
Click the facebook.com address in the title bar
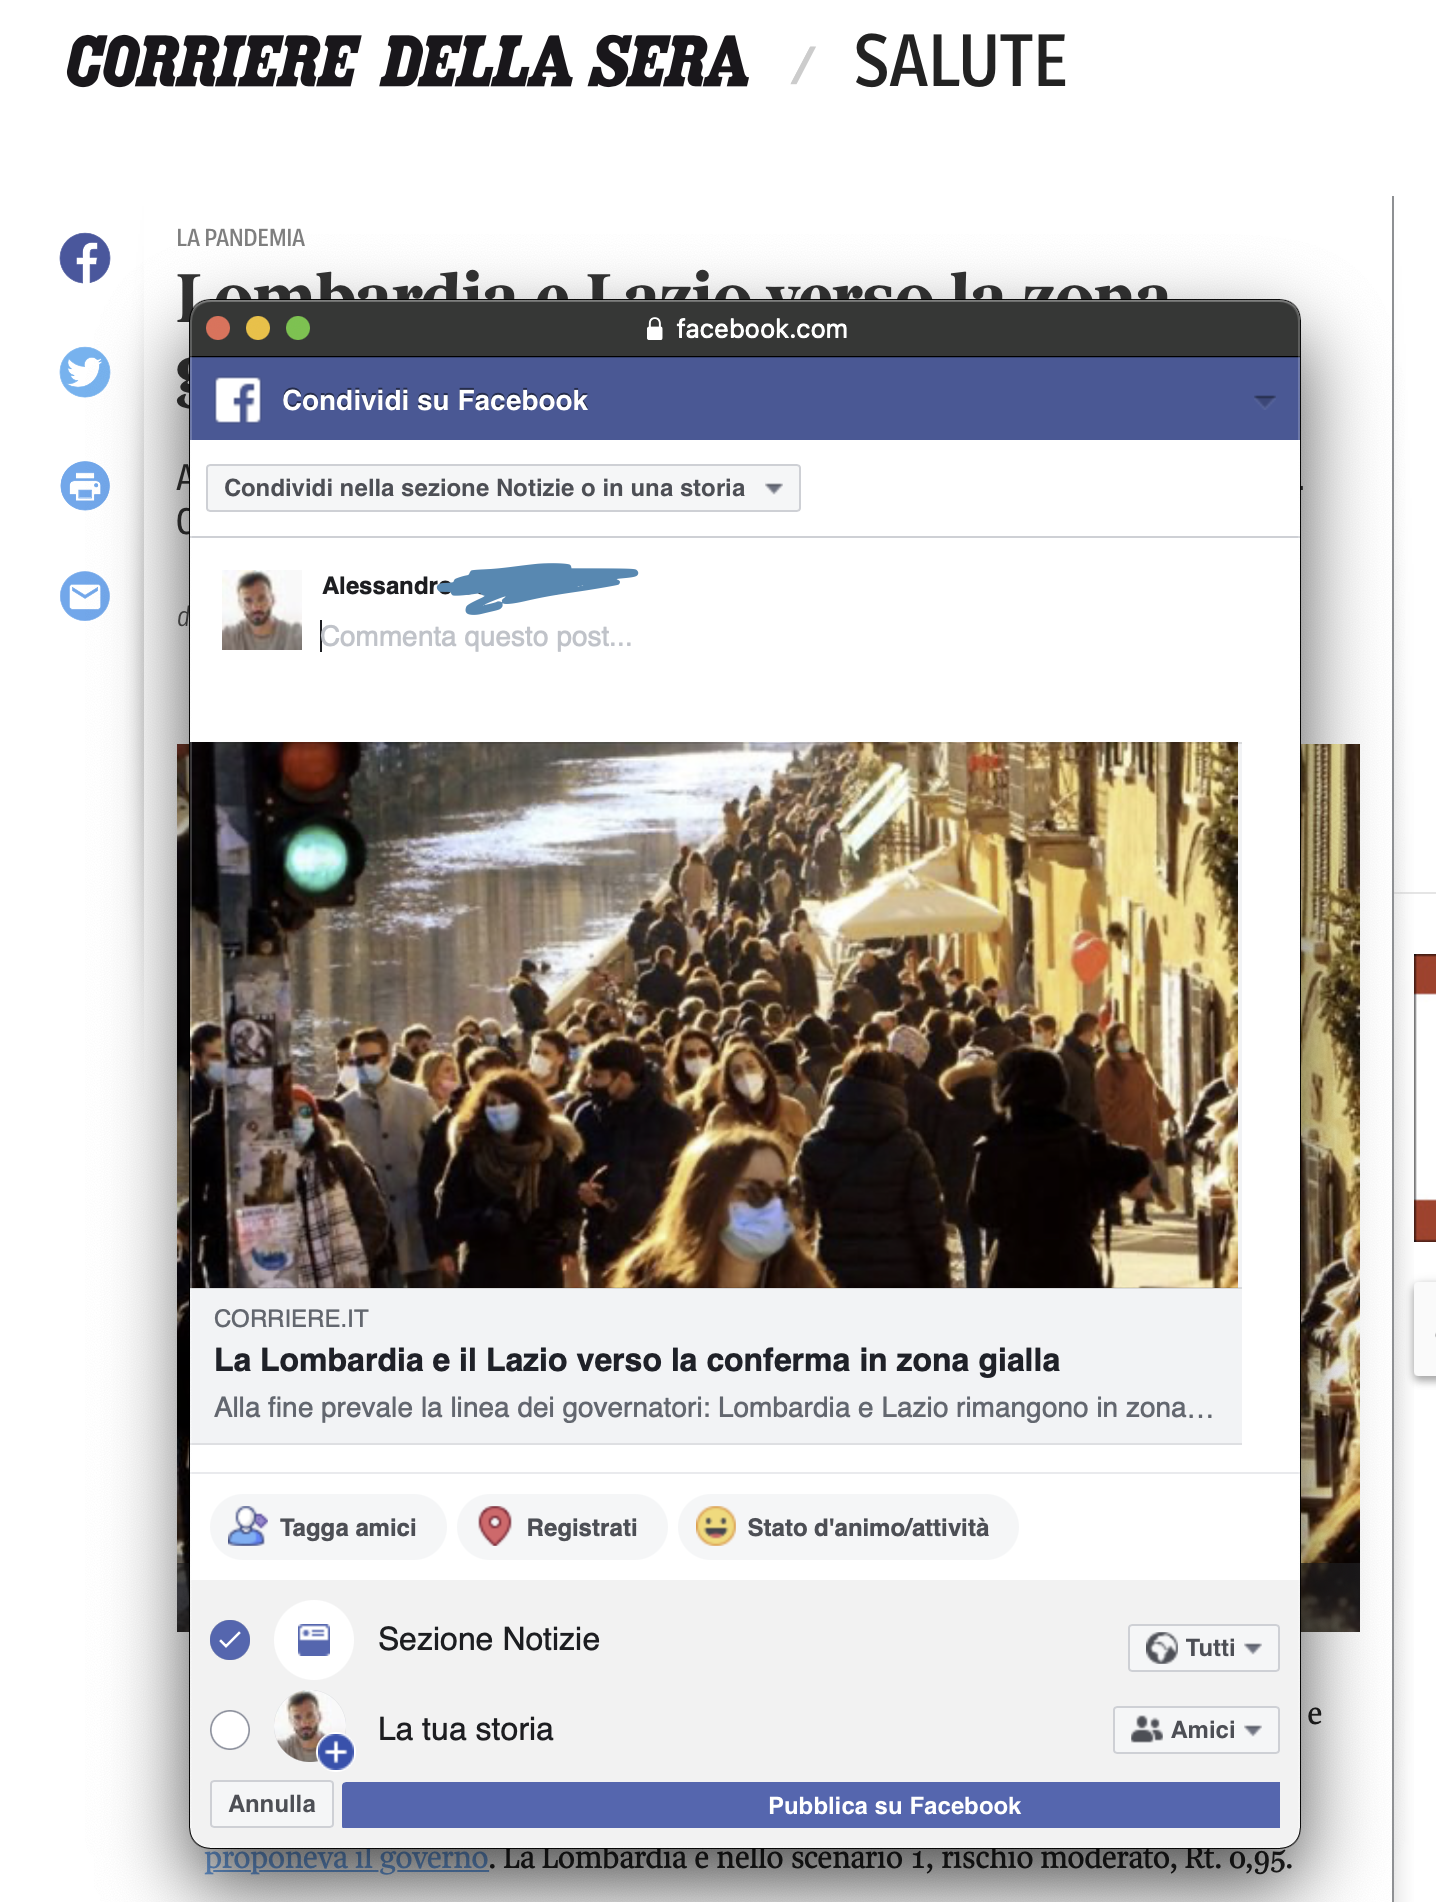click(762, 329)
